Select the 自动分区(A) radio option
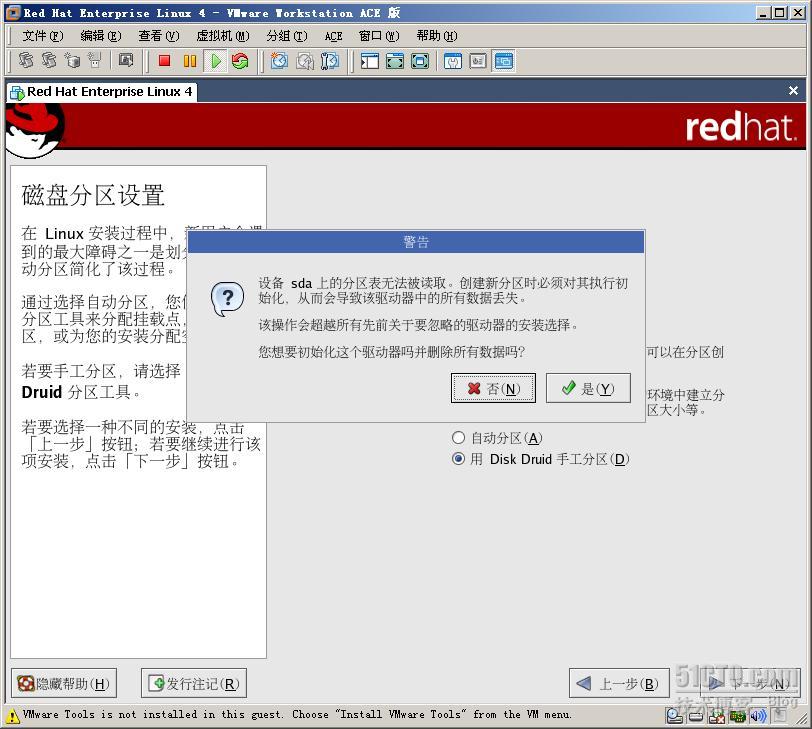The width and height of the screenshot is (812, 729). 497,439
